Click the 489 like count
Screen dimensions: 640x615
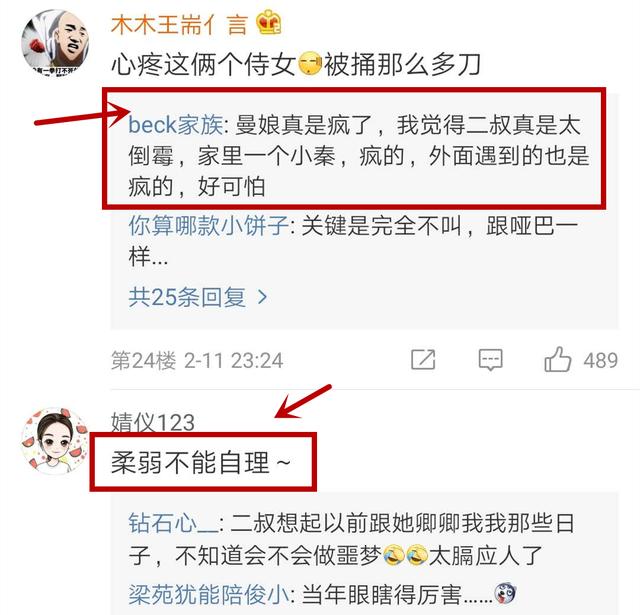(x=600, y=360)
